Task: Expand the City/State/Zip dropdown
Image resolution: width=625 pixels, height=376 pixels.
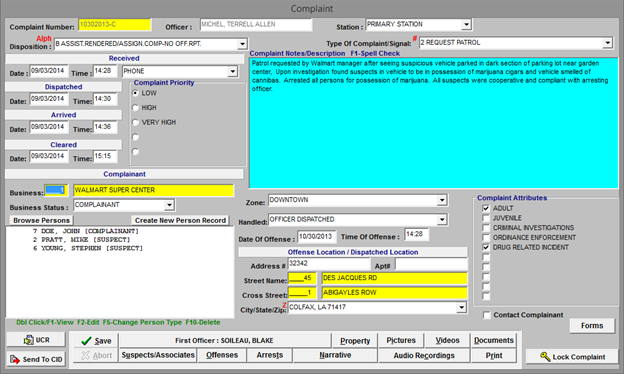Action: pyautogui.click(x=461, y=307)
